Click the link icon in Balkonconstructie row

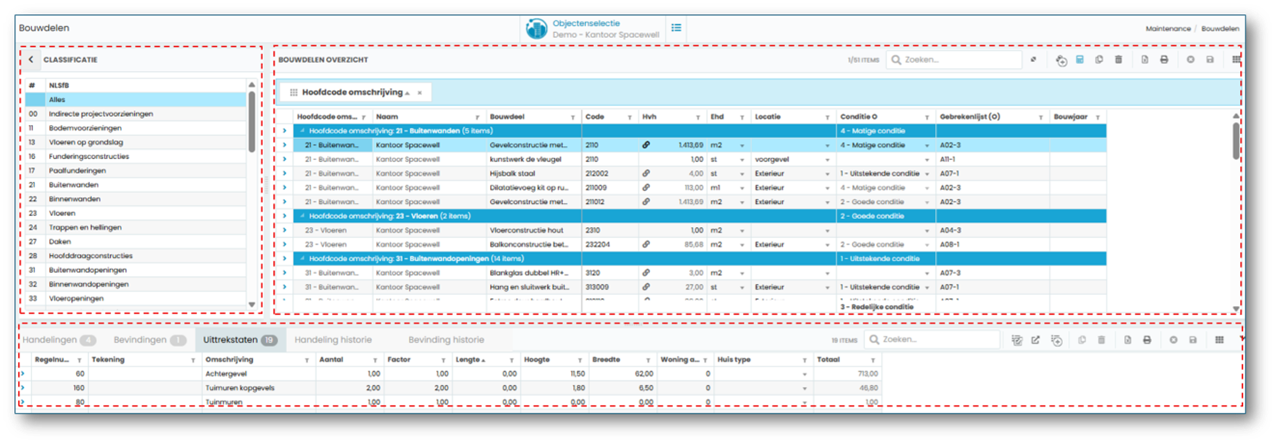tap(648, 243)
